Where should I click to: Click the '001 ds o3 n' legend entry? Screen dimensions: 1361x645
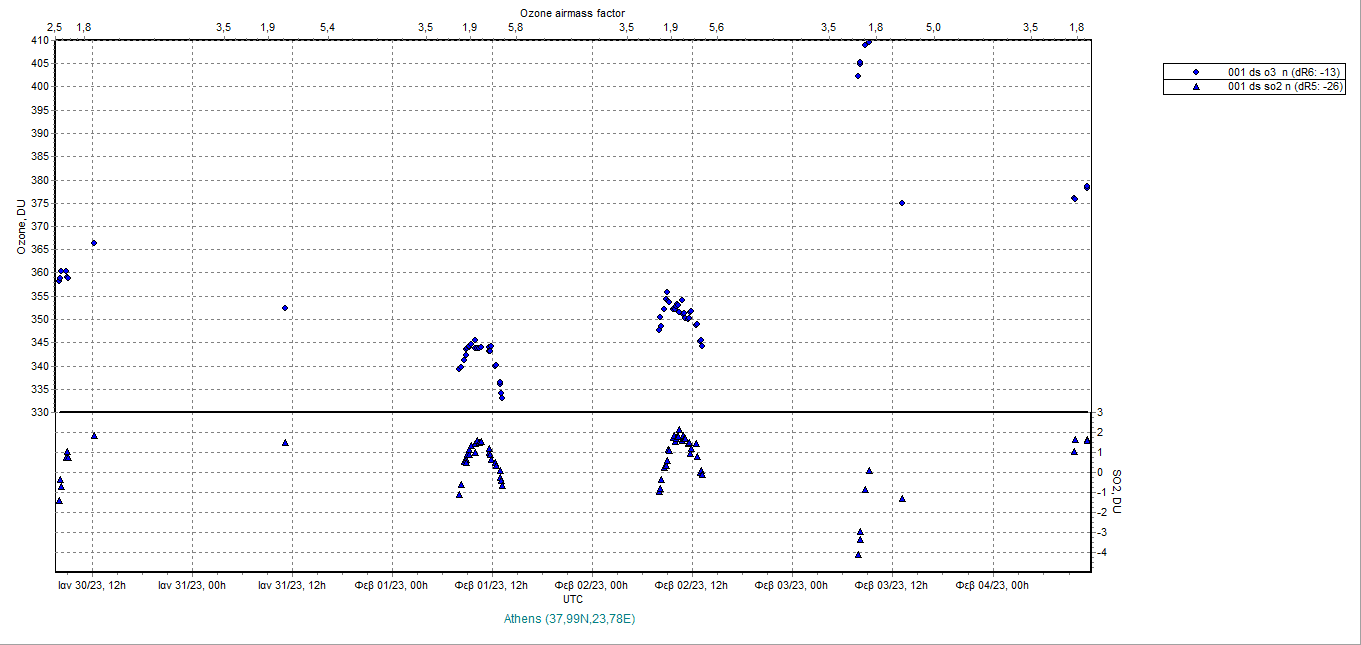pyautogui.click(x=1284, y=73)
